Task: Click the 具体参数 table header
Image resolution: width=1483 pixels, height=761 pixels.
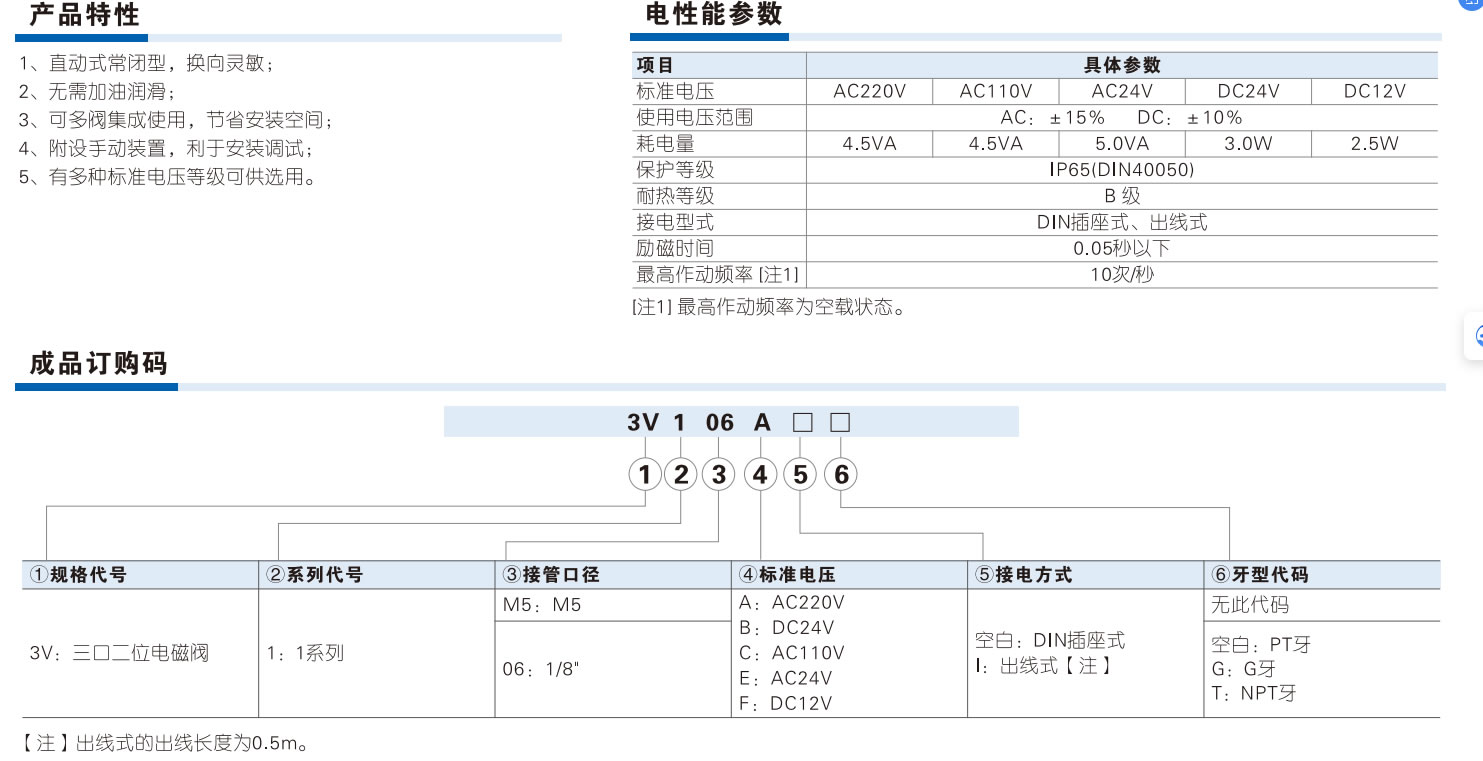Action: click(x=1122, y=66)
